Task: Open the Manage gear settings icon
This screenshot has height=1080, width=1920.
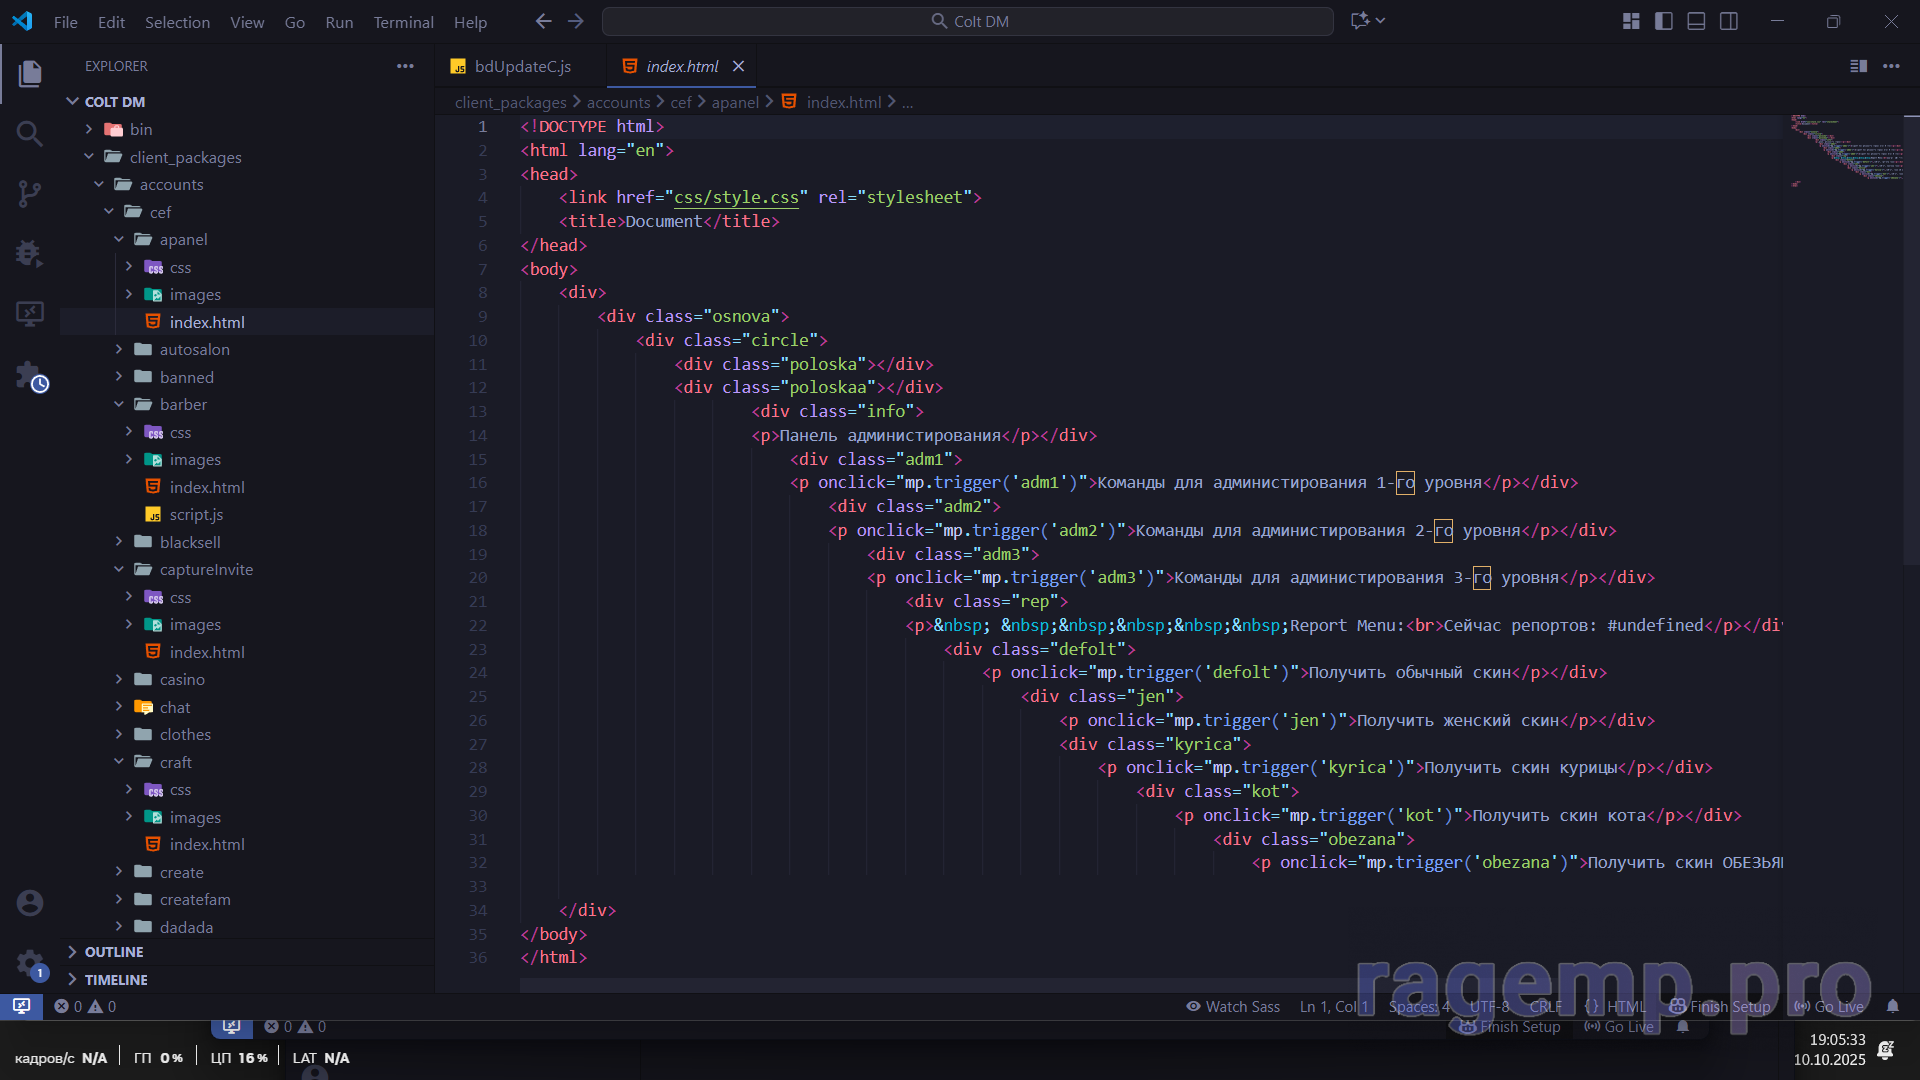Action: (x=30, y=963)
